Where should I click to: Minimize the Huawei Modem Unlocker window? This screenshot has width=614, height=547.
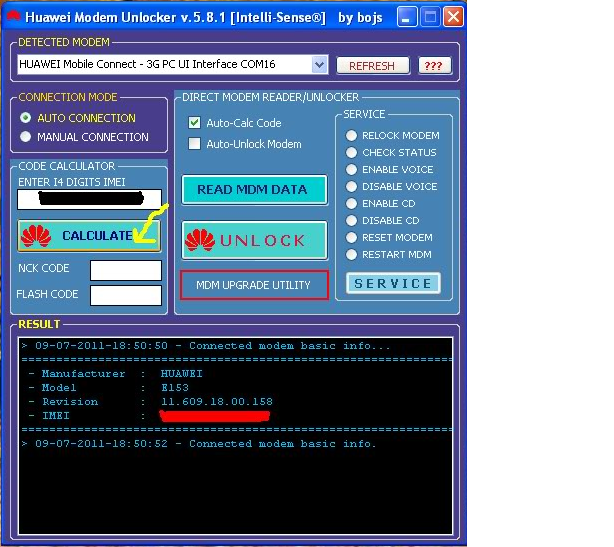(x=406, y=17)
